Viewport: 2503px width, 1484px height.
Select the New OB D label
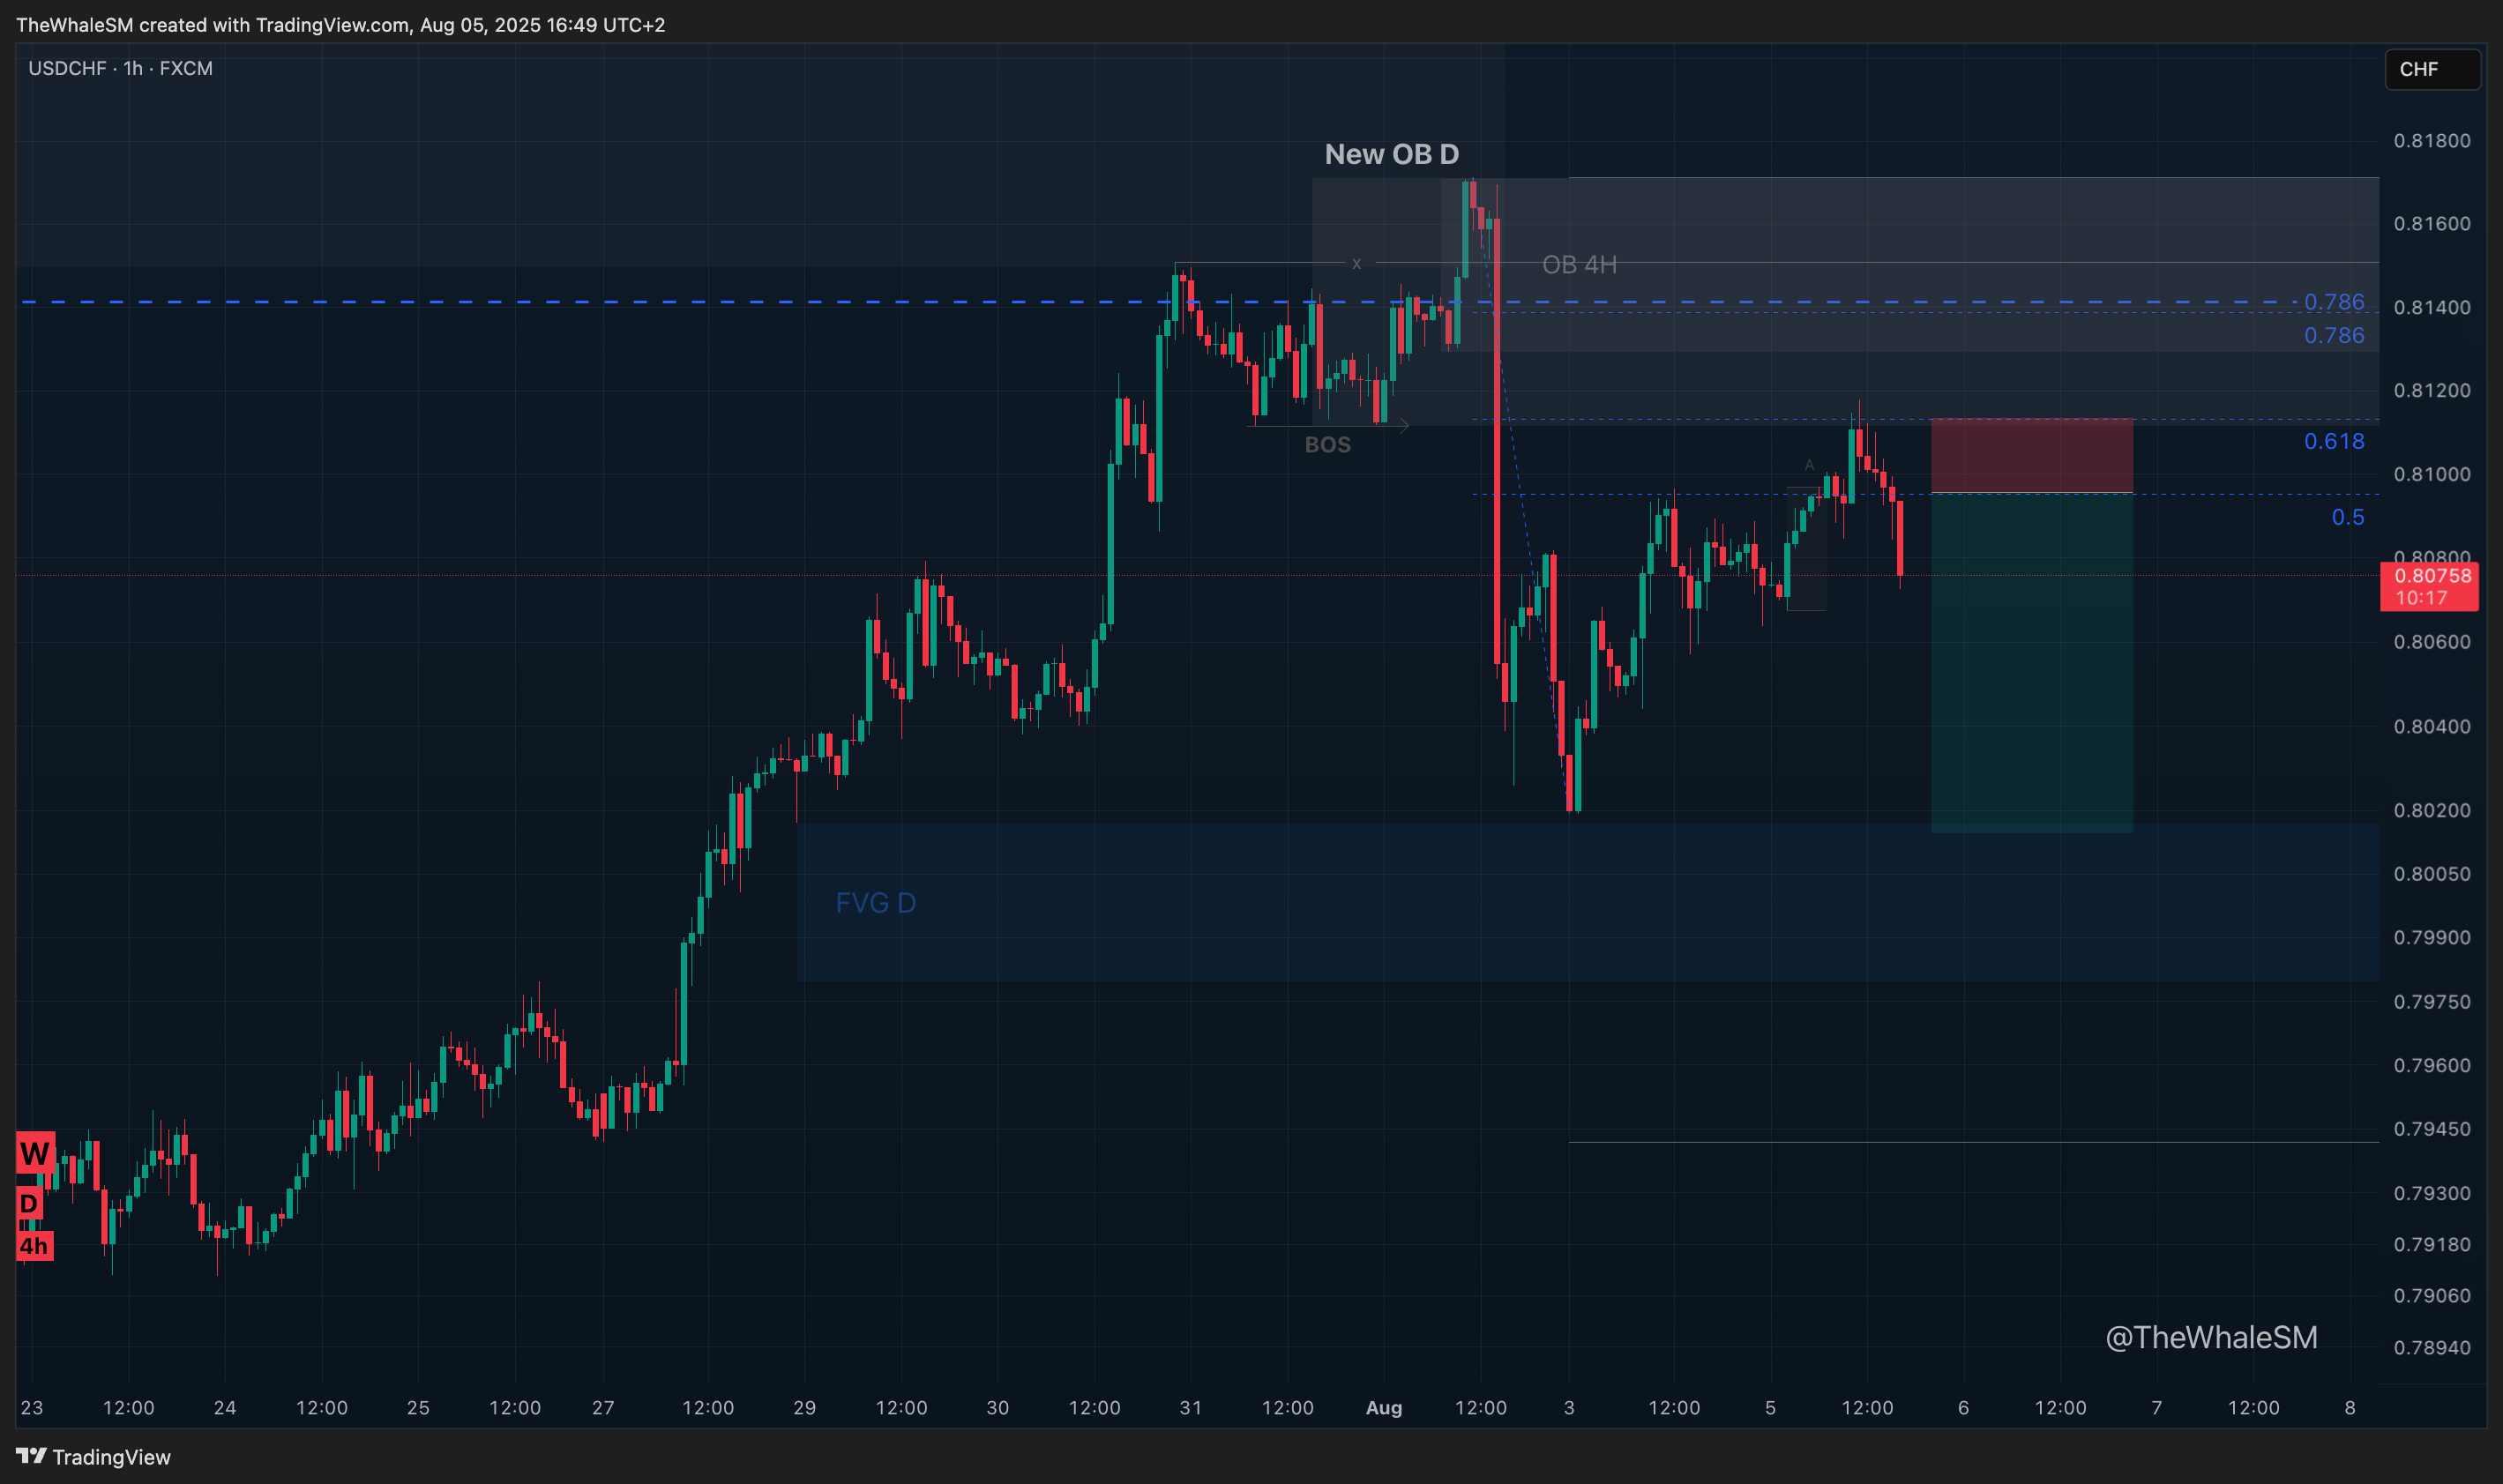(x=1391, y=154)
